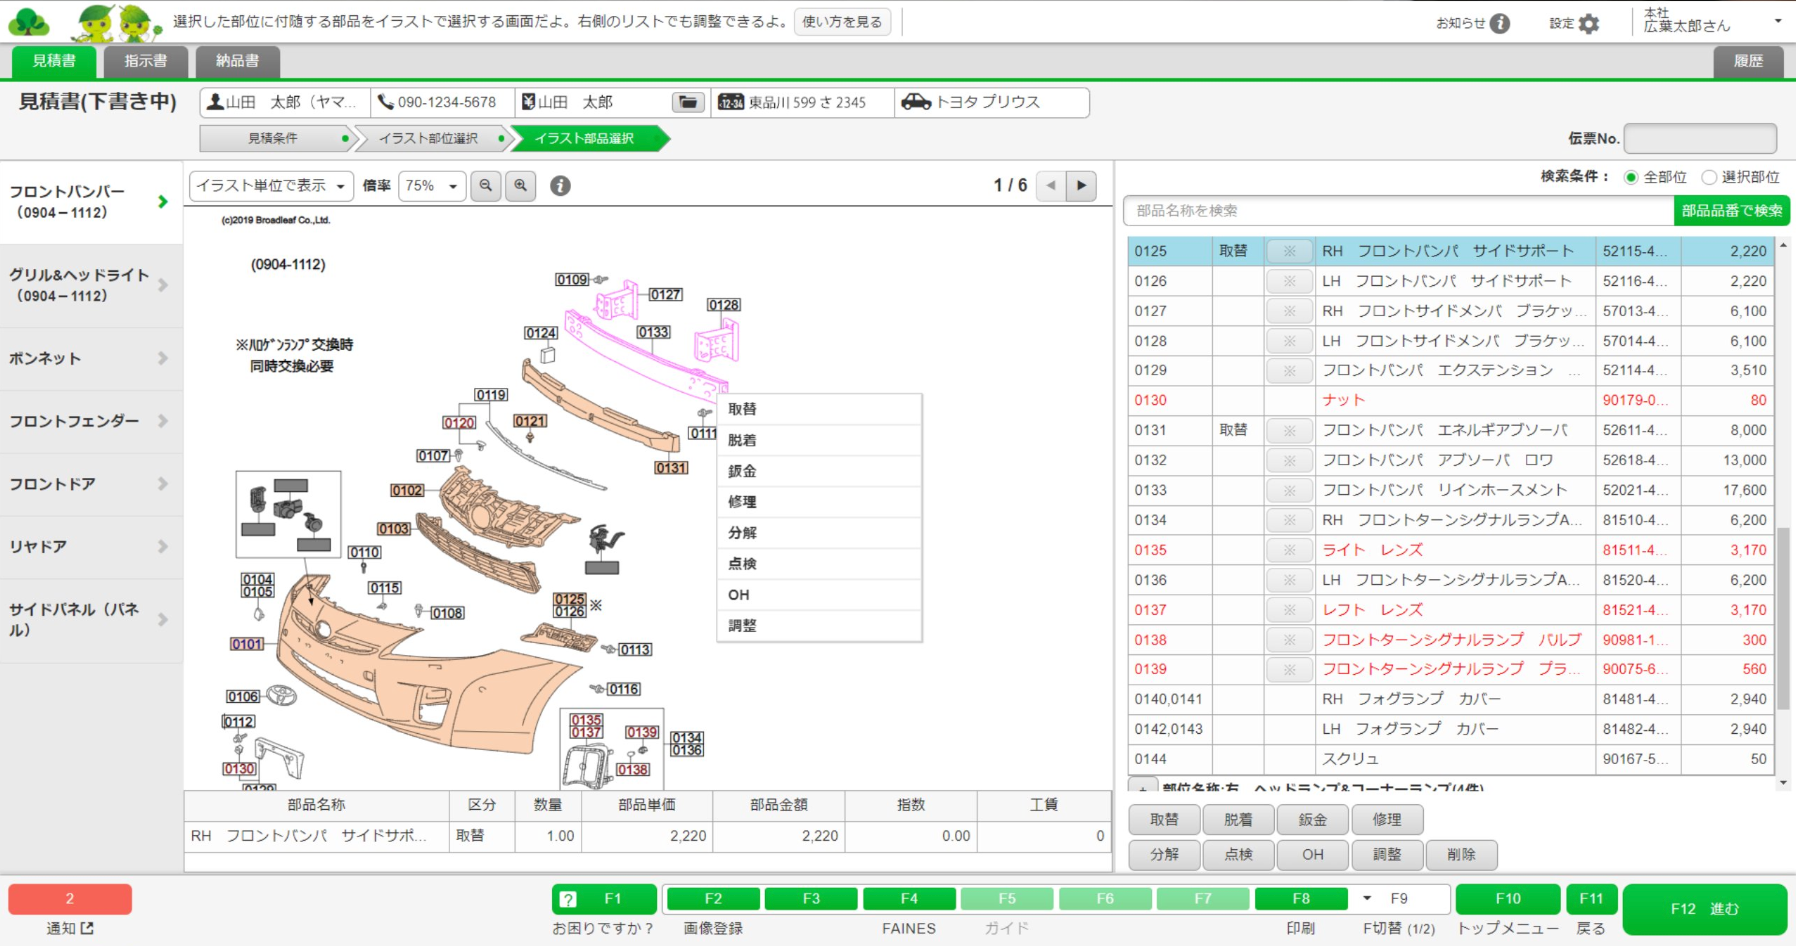This screenshot has height=946, width=1796.
Task: Click the 履歴 button
Action: tap(1748, 61)
